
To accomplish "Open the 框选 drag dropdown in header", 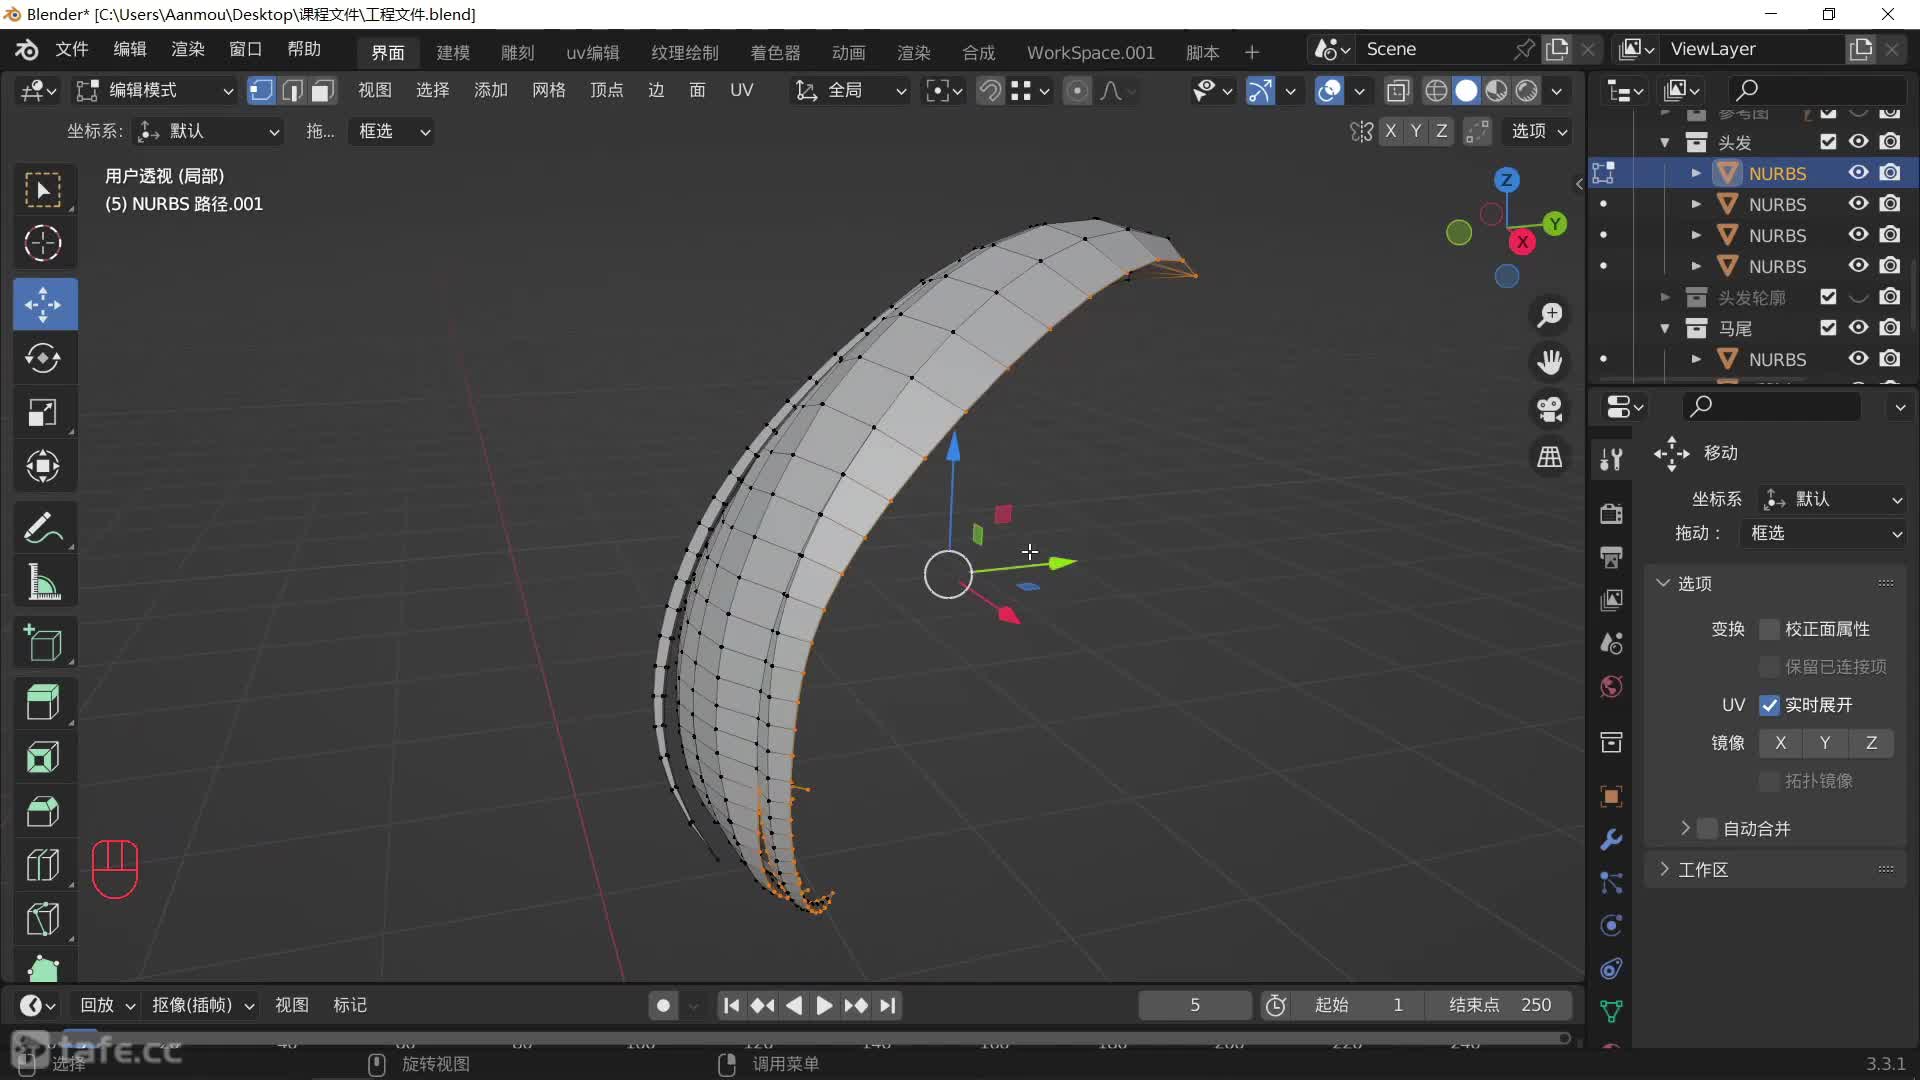I will pos(391,131).
